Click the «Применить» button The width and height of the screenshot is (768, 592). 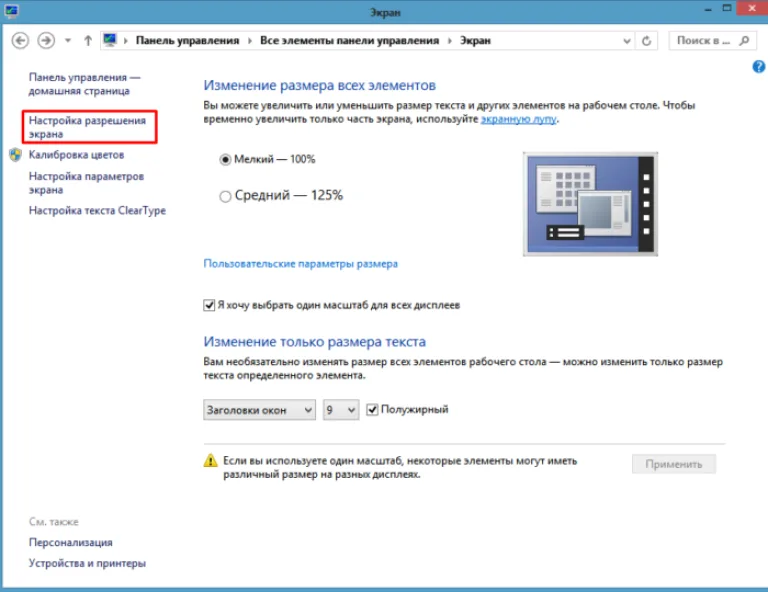pos(673,464)
